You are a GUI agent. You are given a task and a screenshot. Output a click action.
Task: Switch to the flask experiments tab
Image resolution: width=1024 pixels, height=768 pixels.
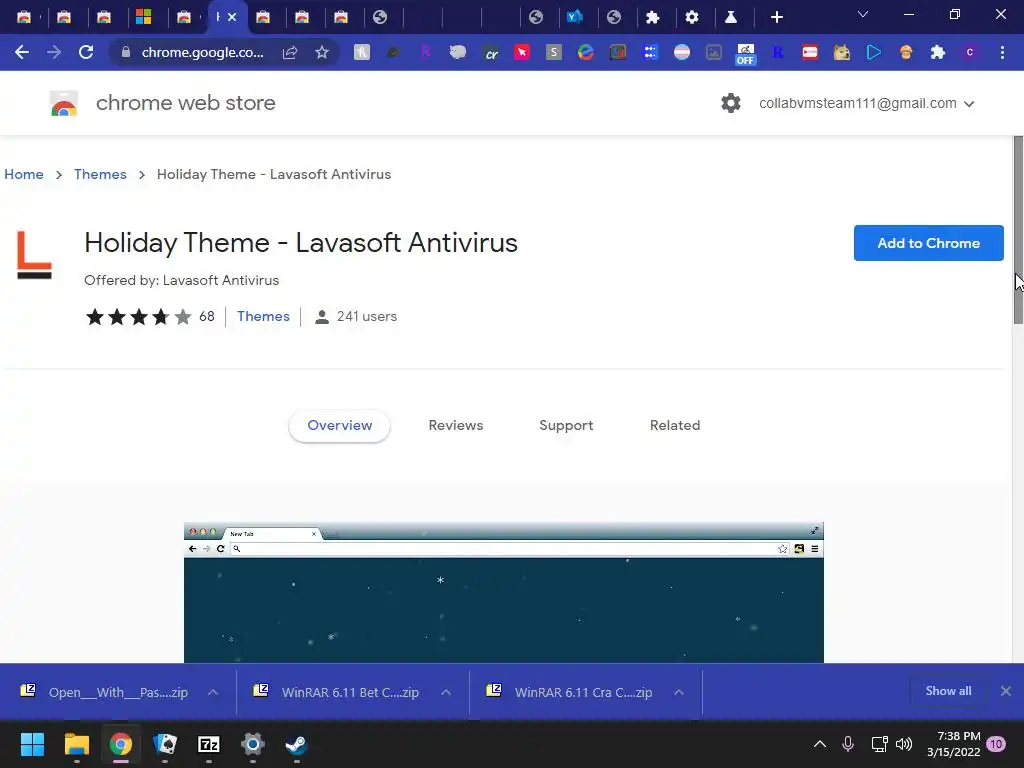pyautogui.click(x=731, y=17)
